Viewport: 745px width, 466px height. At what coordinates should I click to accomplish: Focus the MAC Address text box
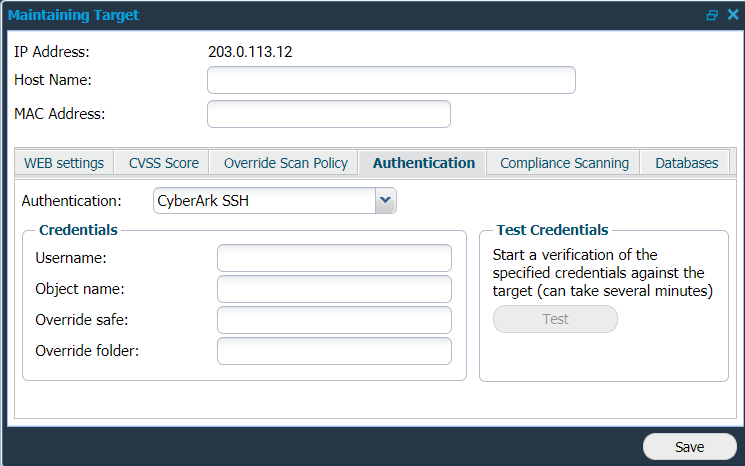(328, 114)
